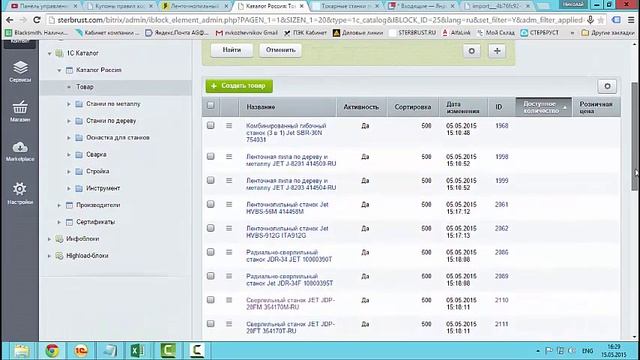Add a filter condition with plus button
640x360 pixels.
tap(497, 51)
